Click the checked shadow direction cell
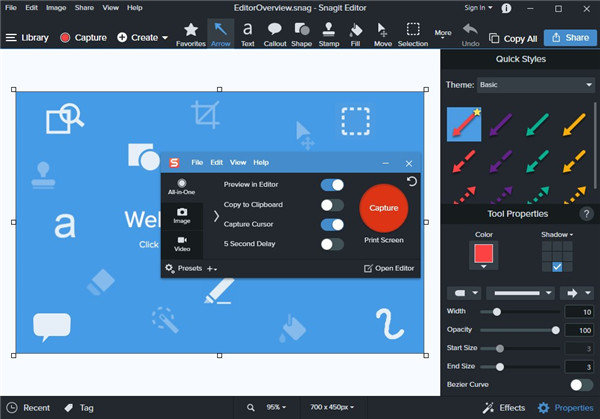This screenshot has width=600, height=419. pos(557,267)
